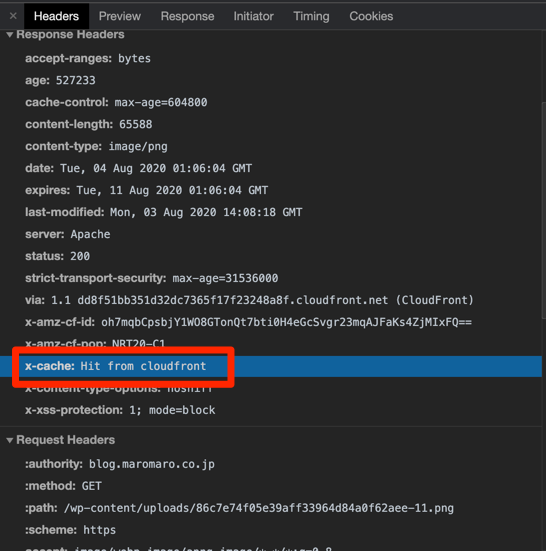Collapse the Request Headers section

pyautogui.click(x=10, y=440)
